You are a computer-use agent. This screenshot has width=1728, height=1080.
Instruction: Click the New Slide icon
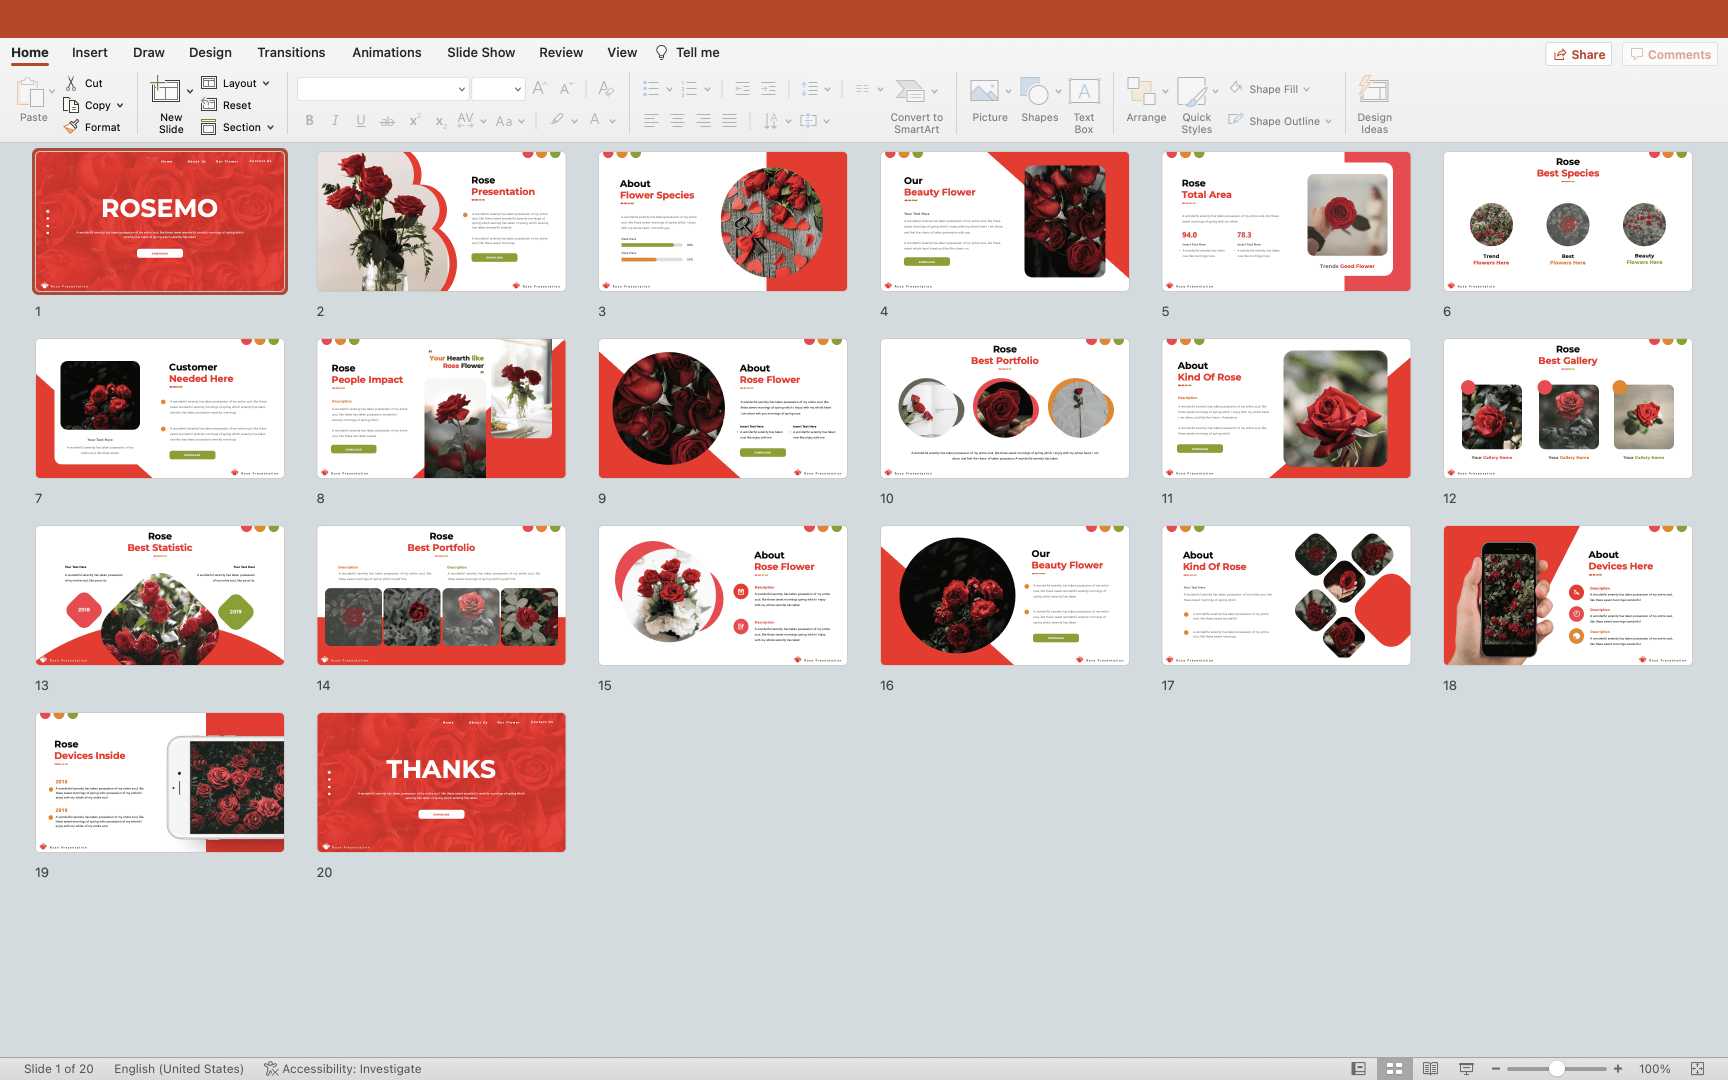click(166, 92)
